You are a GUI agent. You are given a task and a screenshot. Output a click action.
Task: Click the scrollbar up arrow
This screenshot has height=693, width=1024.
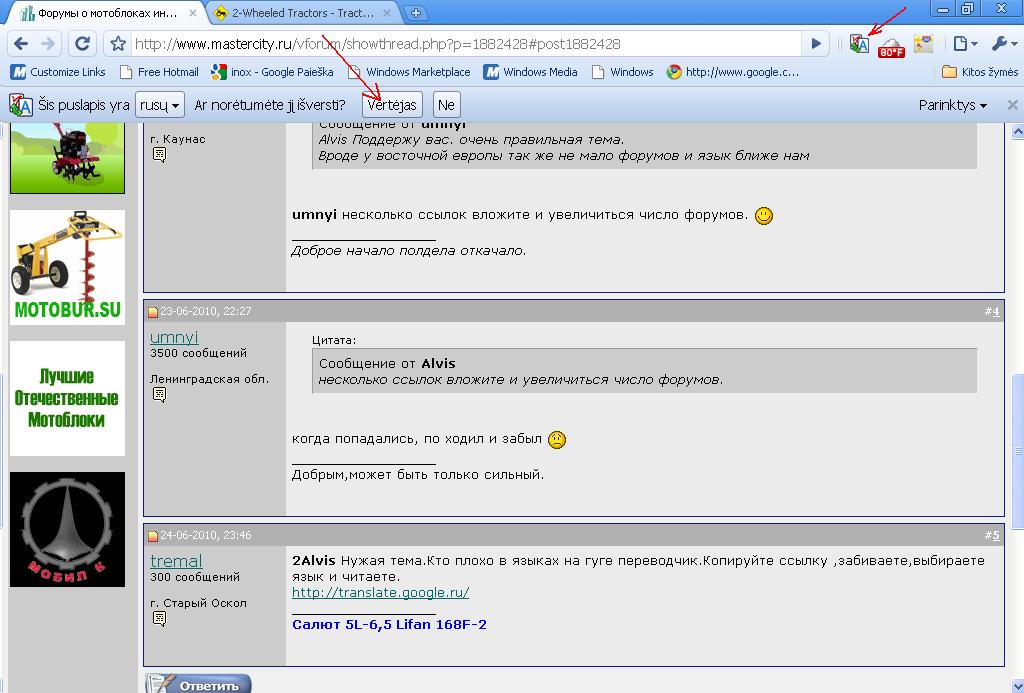click(1017, 131)
